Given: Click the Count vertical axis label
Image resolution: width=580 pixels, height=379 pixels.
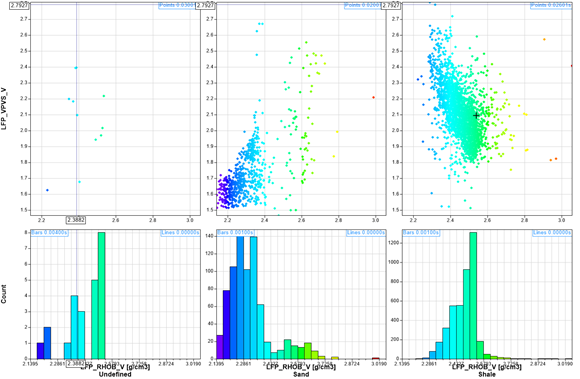Looking at the screenshot, I should pos(4,294).
